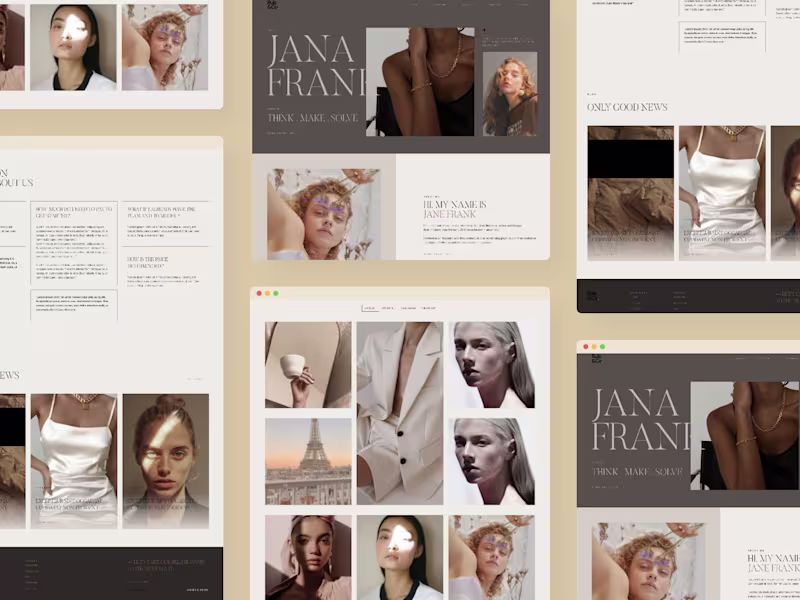Click the white cursor arrow over the hero image

click(x=484, y=30)
